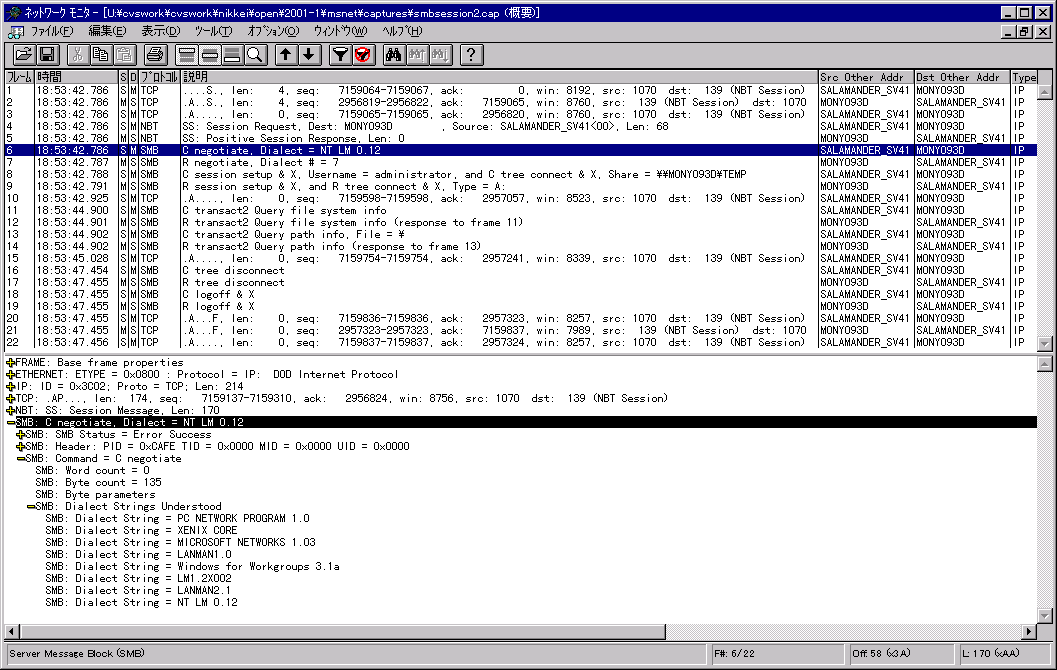Click the Network Monitor document icon in menu bar

[x=16, y=32]
